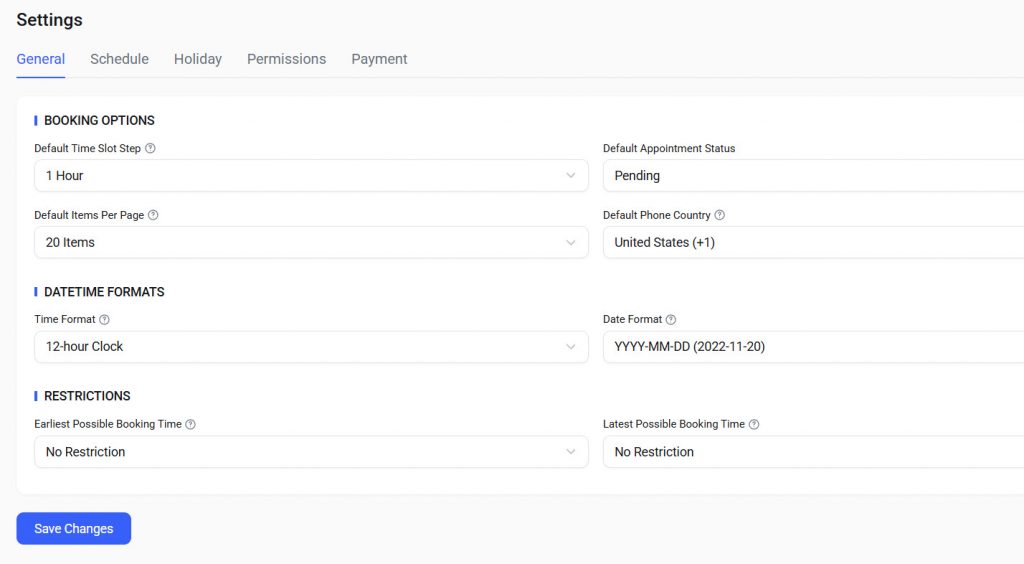This screenshot has height=564, width=1024.
Task: Click help icon beside Earliest Possible Booking Time
Action: point(191,425)
